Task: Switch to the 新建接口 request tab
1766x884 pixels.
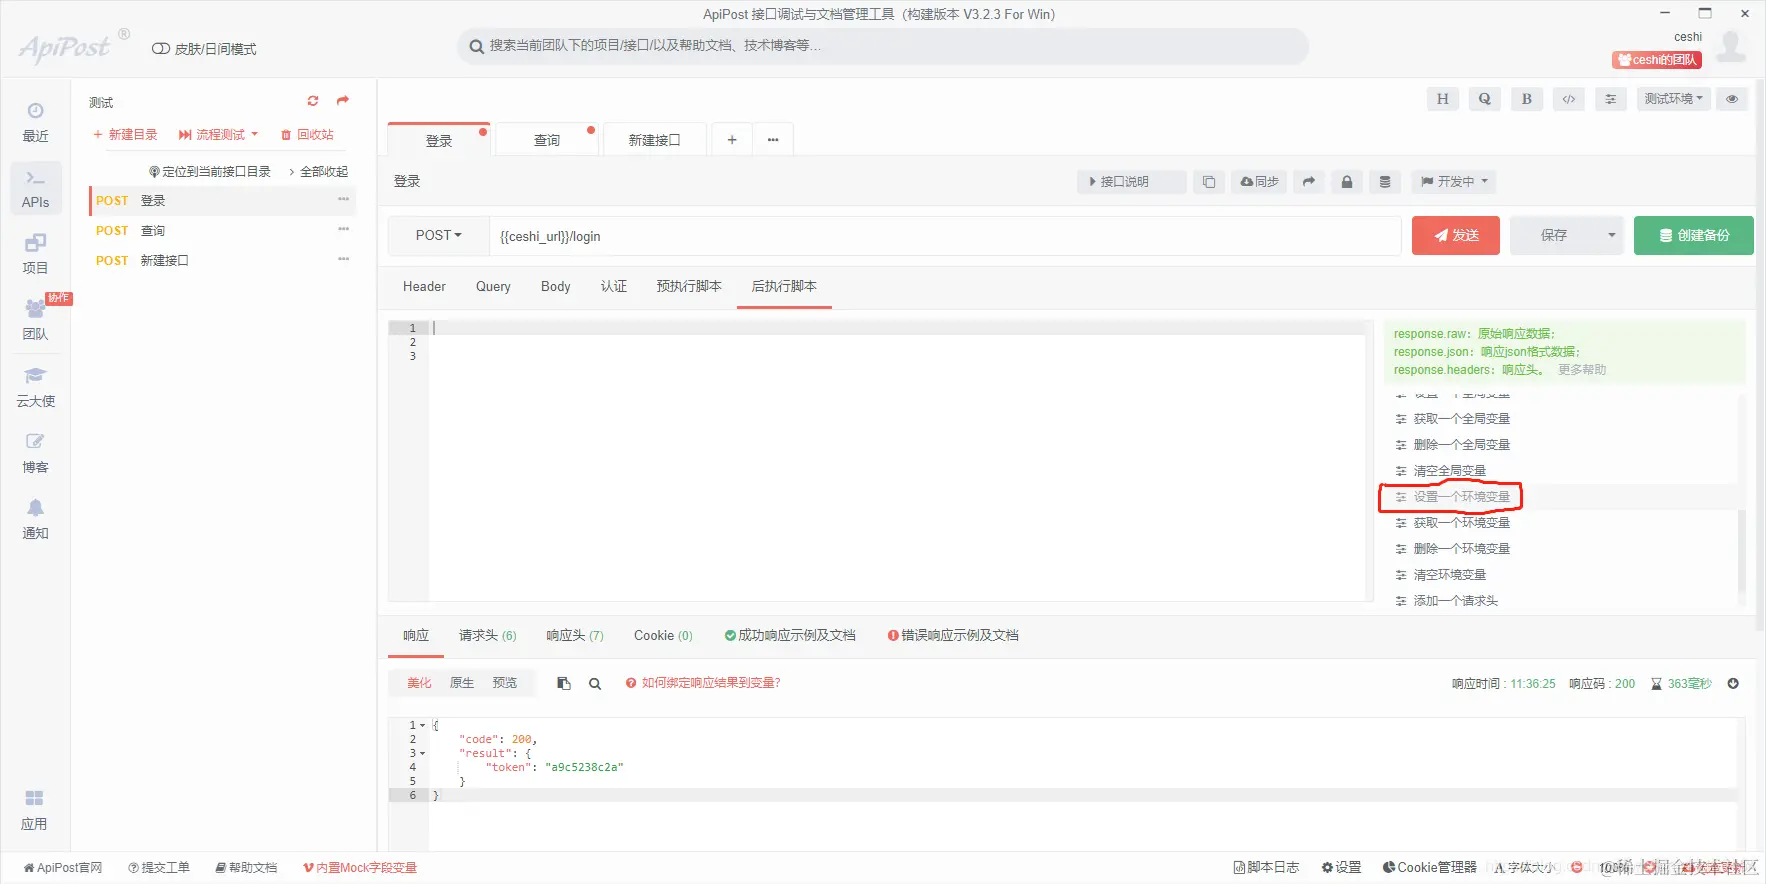Action: [x=654, y=140]
